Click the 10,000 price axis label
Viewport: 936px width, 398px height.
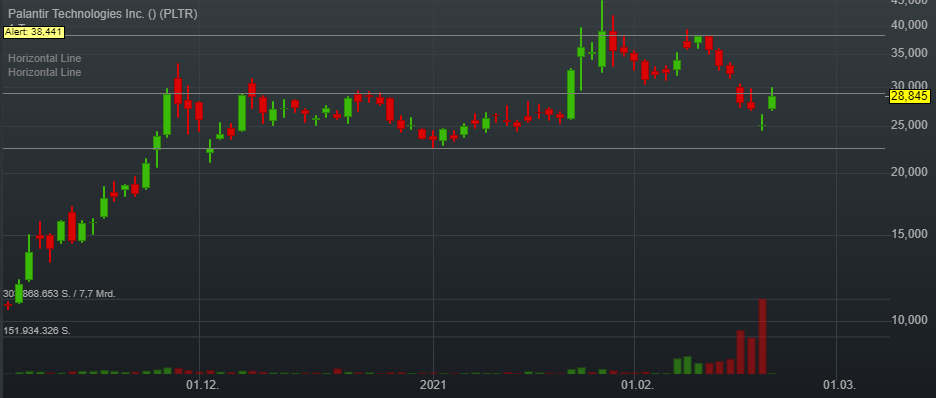[x=910, y=320]
